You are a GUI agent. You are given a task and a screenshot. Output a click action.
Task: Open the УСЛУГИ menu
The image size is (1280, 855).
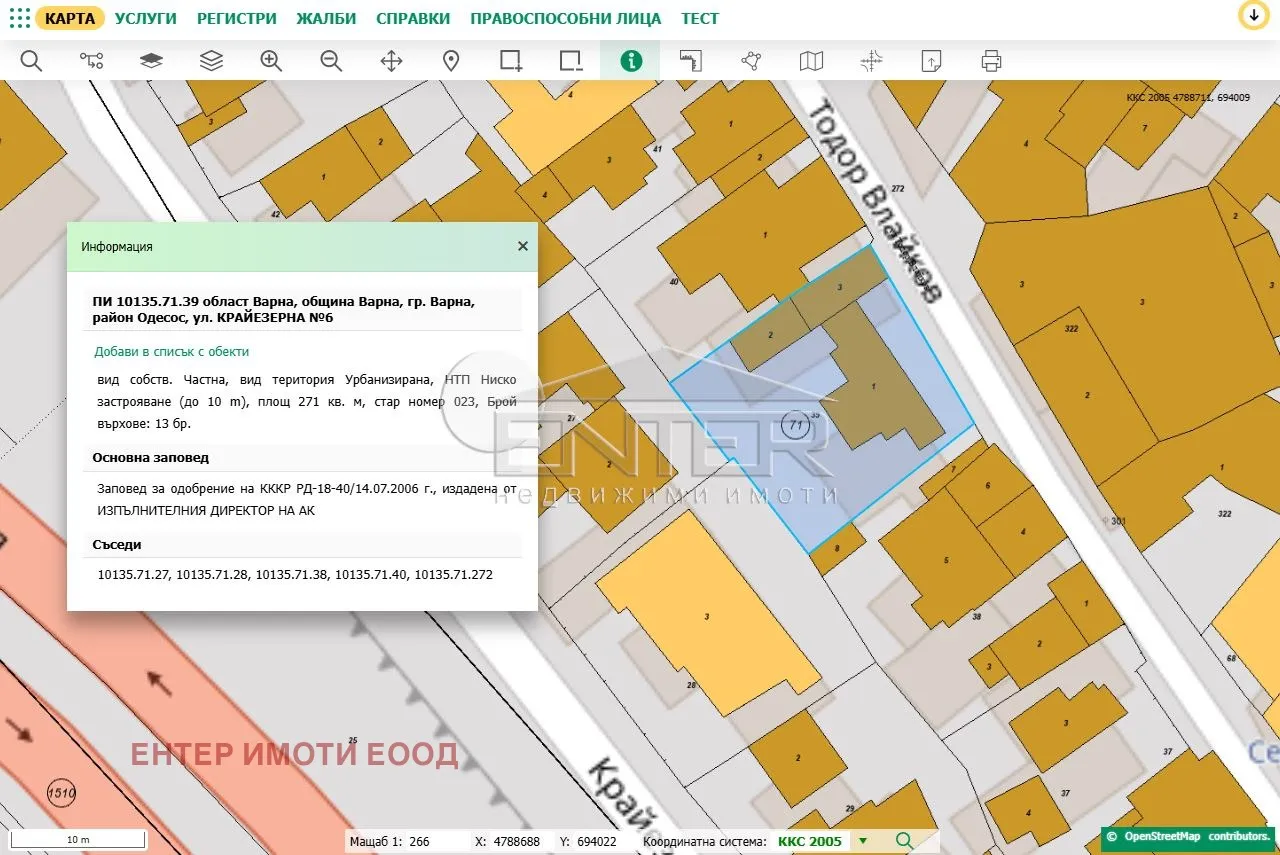click(146, 18)
